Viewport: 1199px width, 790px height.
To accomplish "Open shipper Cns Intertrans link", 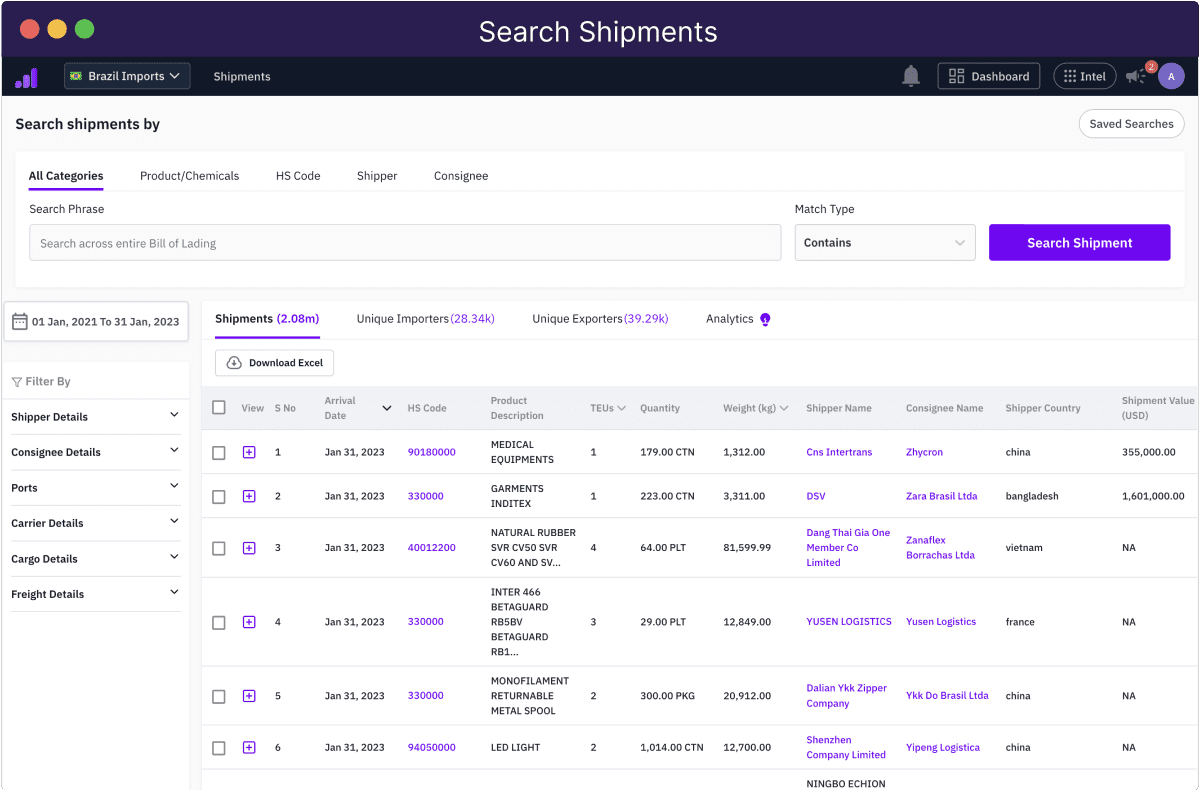I will (839, 452).
